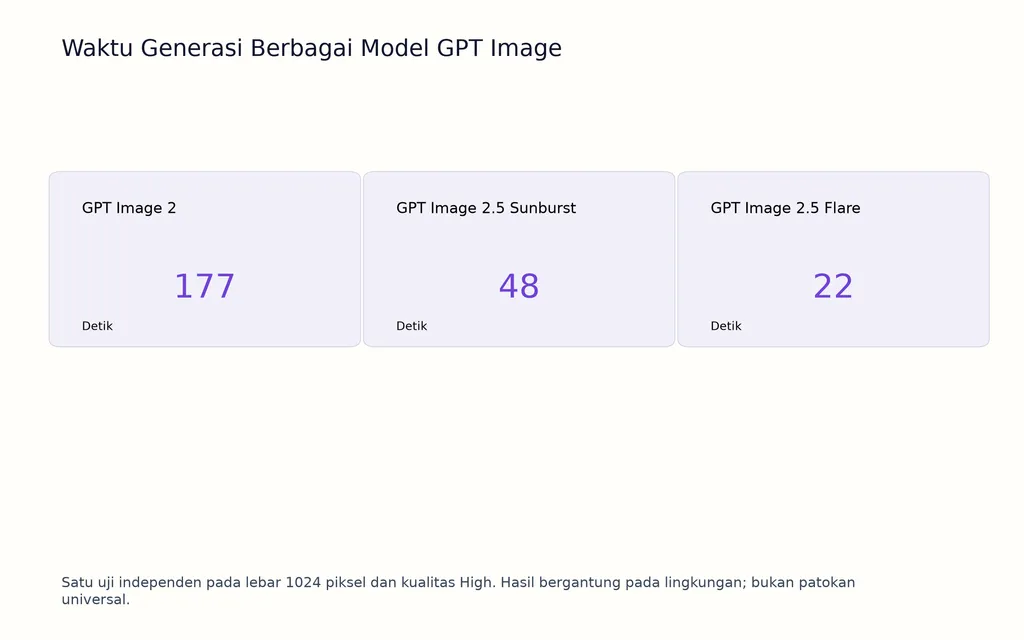The height and width of the screenshot is (640, 1024).
Task: Click the title 'Waktu Generasi Berbagai Model GPT Image'
Action: coord(312,48)
